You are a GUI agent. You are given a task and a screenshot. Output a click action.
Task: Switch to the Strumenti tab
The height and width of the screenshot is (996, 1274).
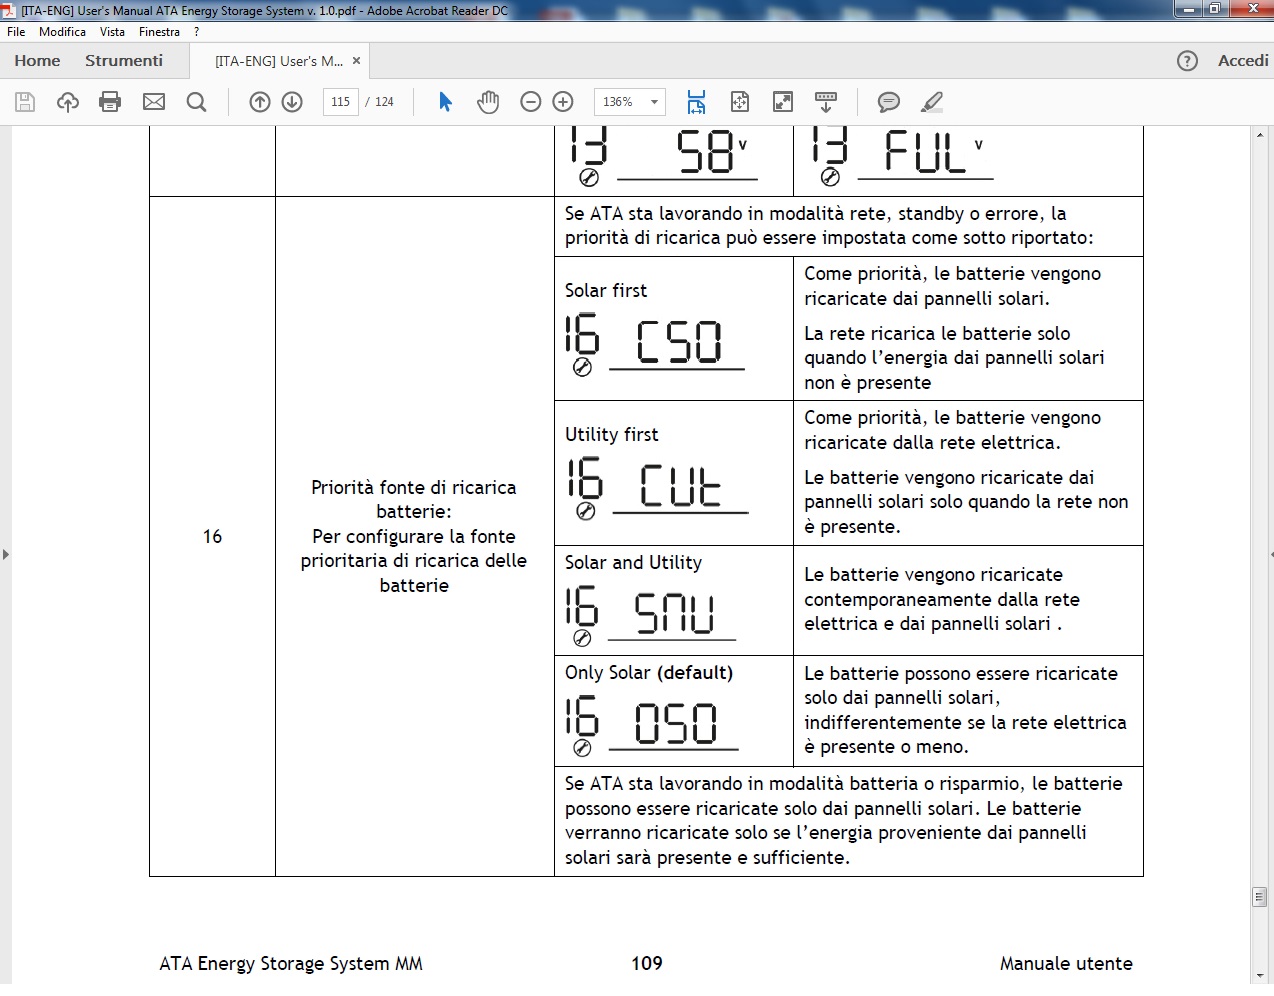coord(124,61)
